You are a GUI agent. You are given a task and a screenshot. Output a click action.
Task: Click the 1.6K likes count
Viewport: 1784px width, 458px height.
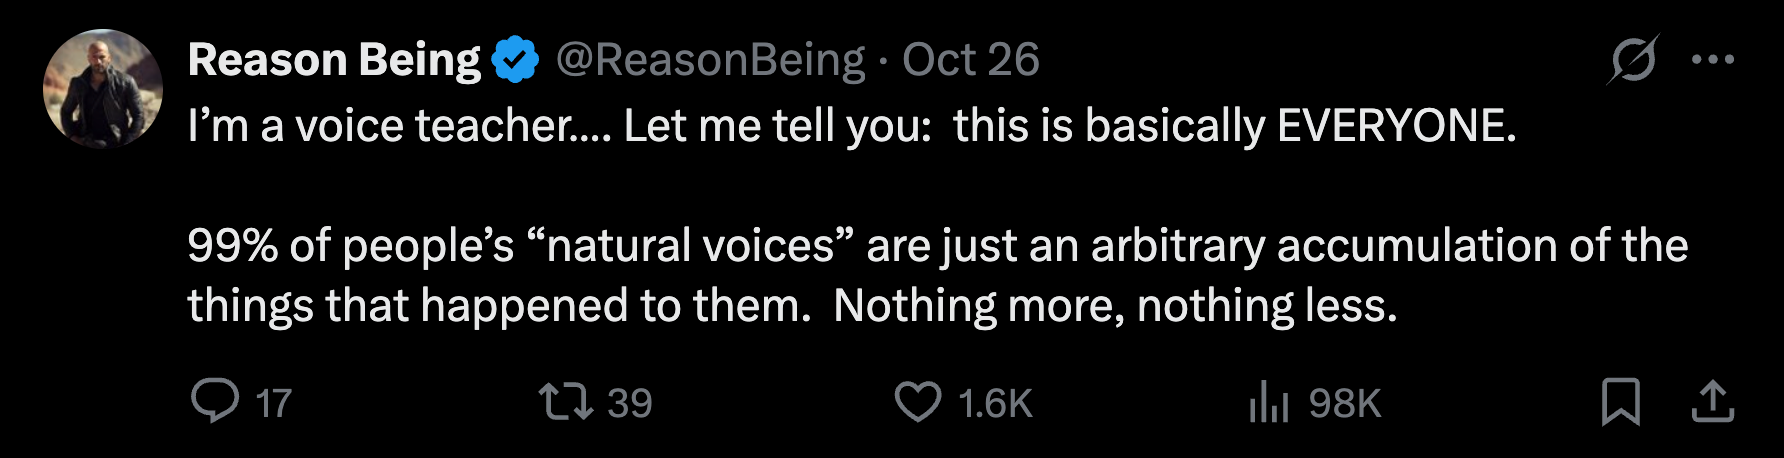pos(994,404)
